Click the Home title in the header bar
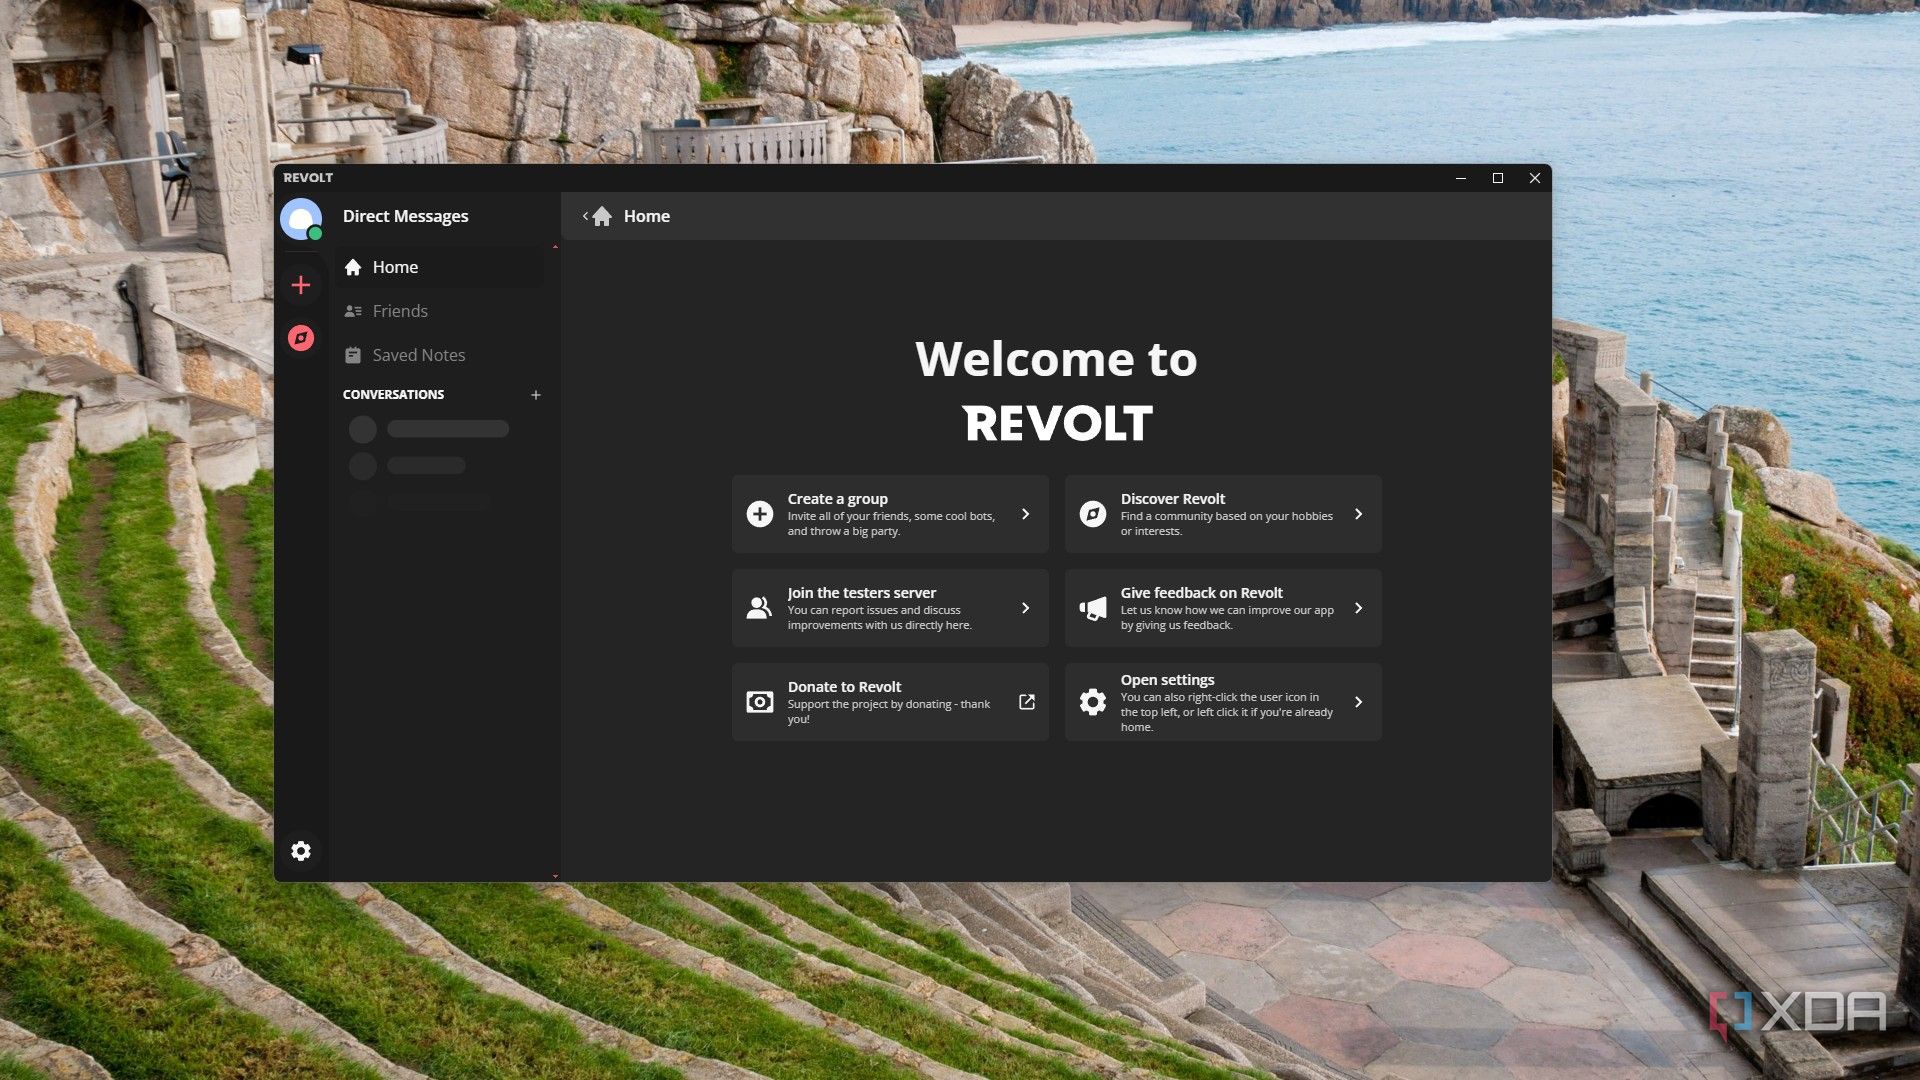 click(x=647, y=216)
